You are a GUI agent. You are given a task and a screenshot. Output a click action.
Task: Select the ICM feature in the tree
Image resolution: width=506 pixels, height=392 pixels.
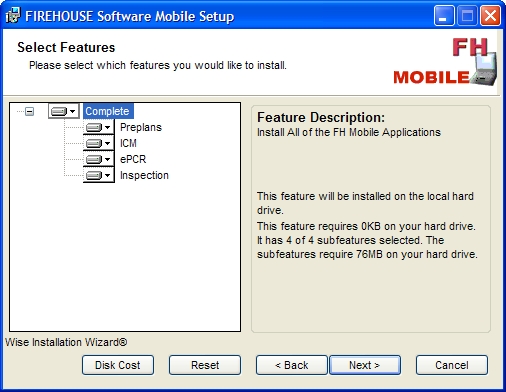(128, 143)
